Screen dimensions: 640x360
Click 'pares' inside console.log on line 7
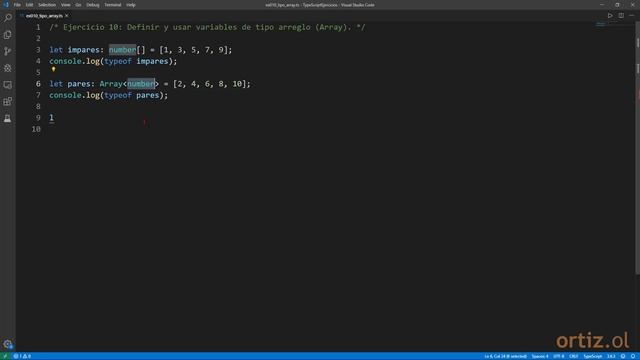pos(147,95)
